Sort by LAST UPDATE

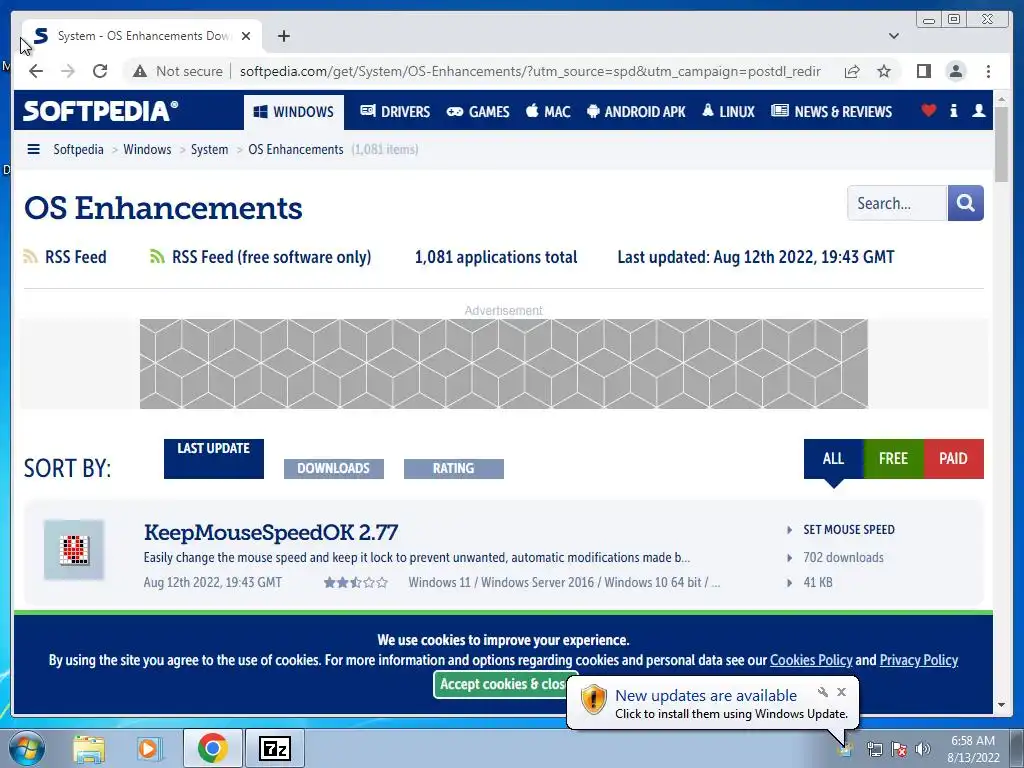point(214,458)
